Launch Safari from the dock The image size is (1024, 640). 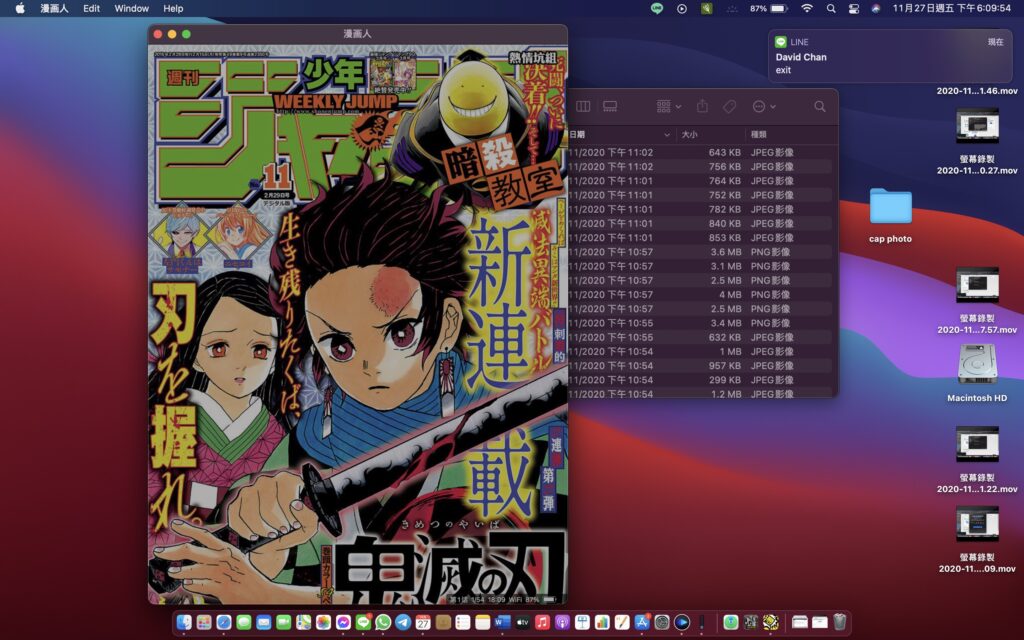point(224,622)
